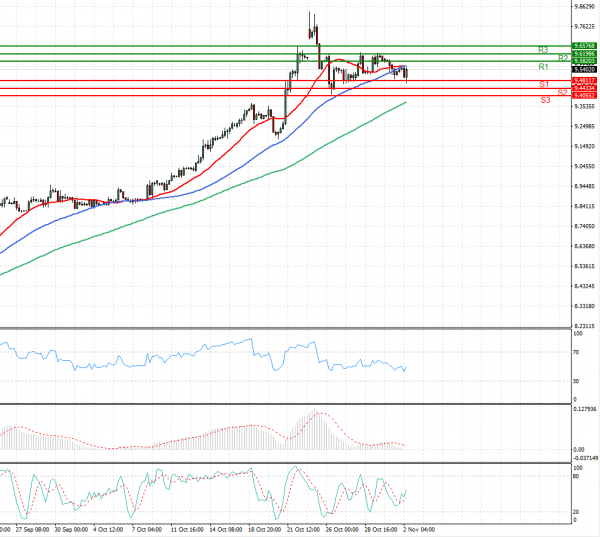This screenshot has height=537, width=600.
Task: Click the 9.14920 price axis value
Action: click(x=584, y=146)
